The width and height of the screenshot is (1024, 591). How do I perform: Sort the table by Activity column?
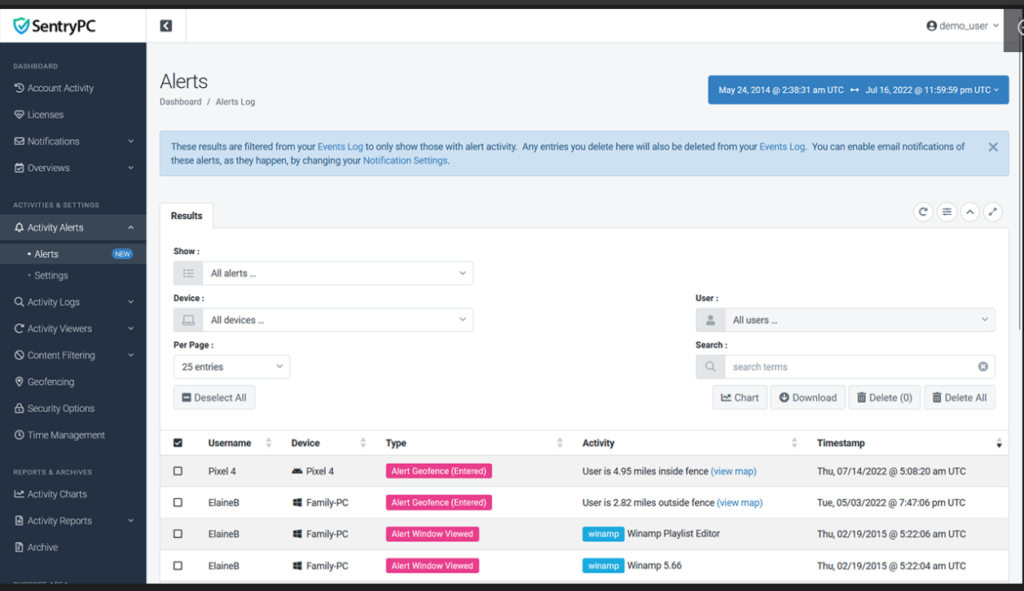point(689,443)
